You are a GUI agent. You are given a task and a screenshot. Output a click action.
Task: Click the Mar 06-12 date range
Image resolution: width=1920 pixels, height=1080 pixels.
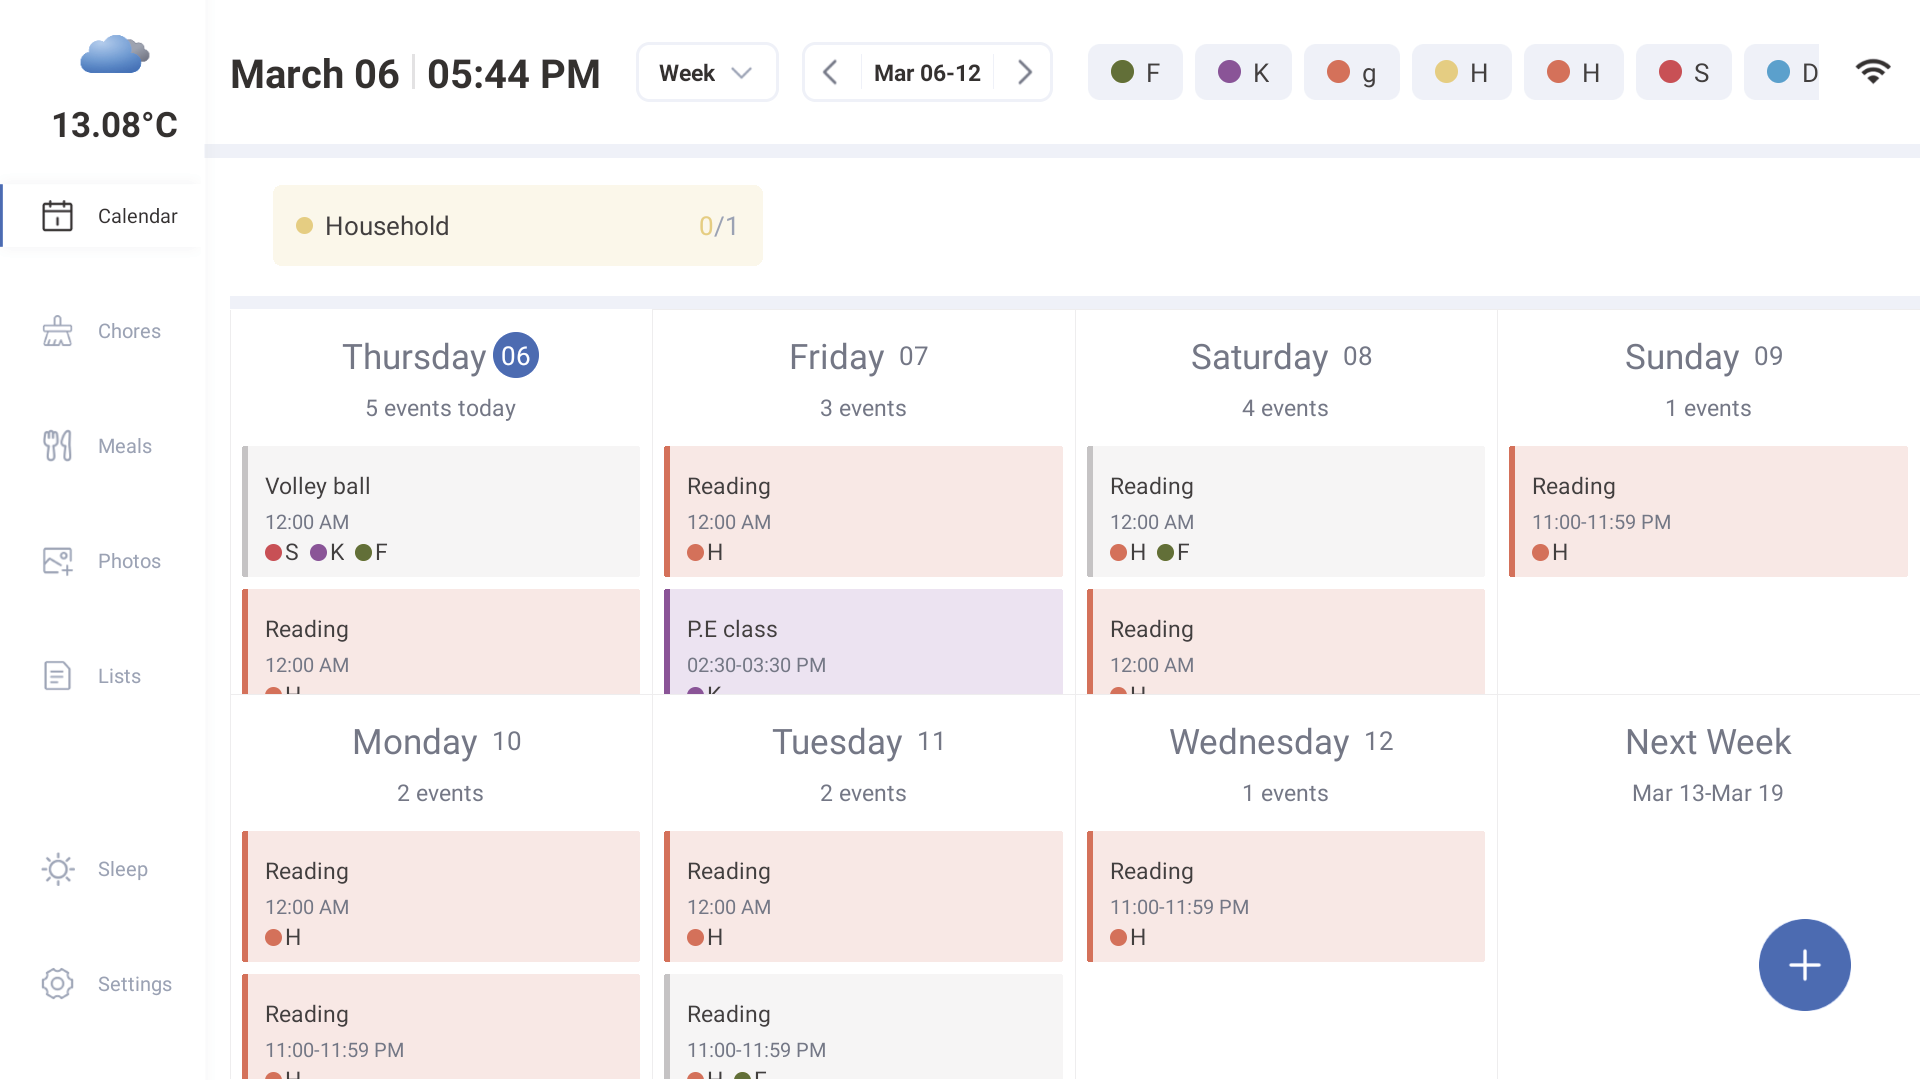[x=927, y=71]
